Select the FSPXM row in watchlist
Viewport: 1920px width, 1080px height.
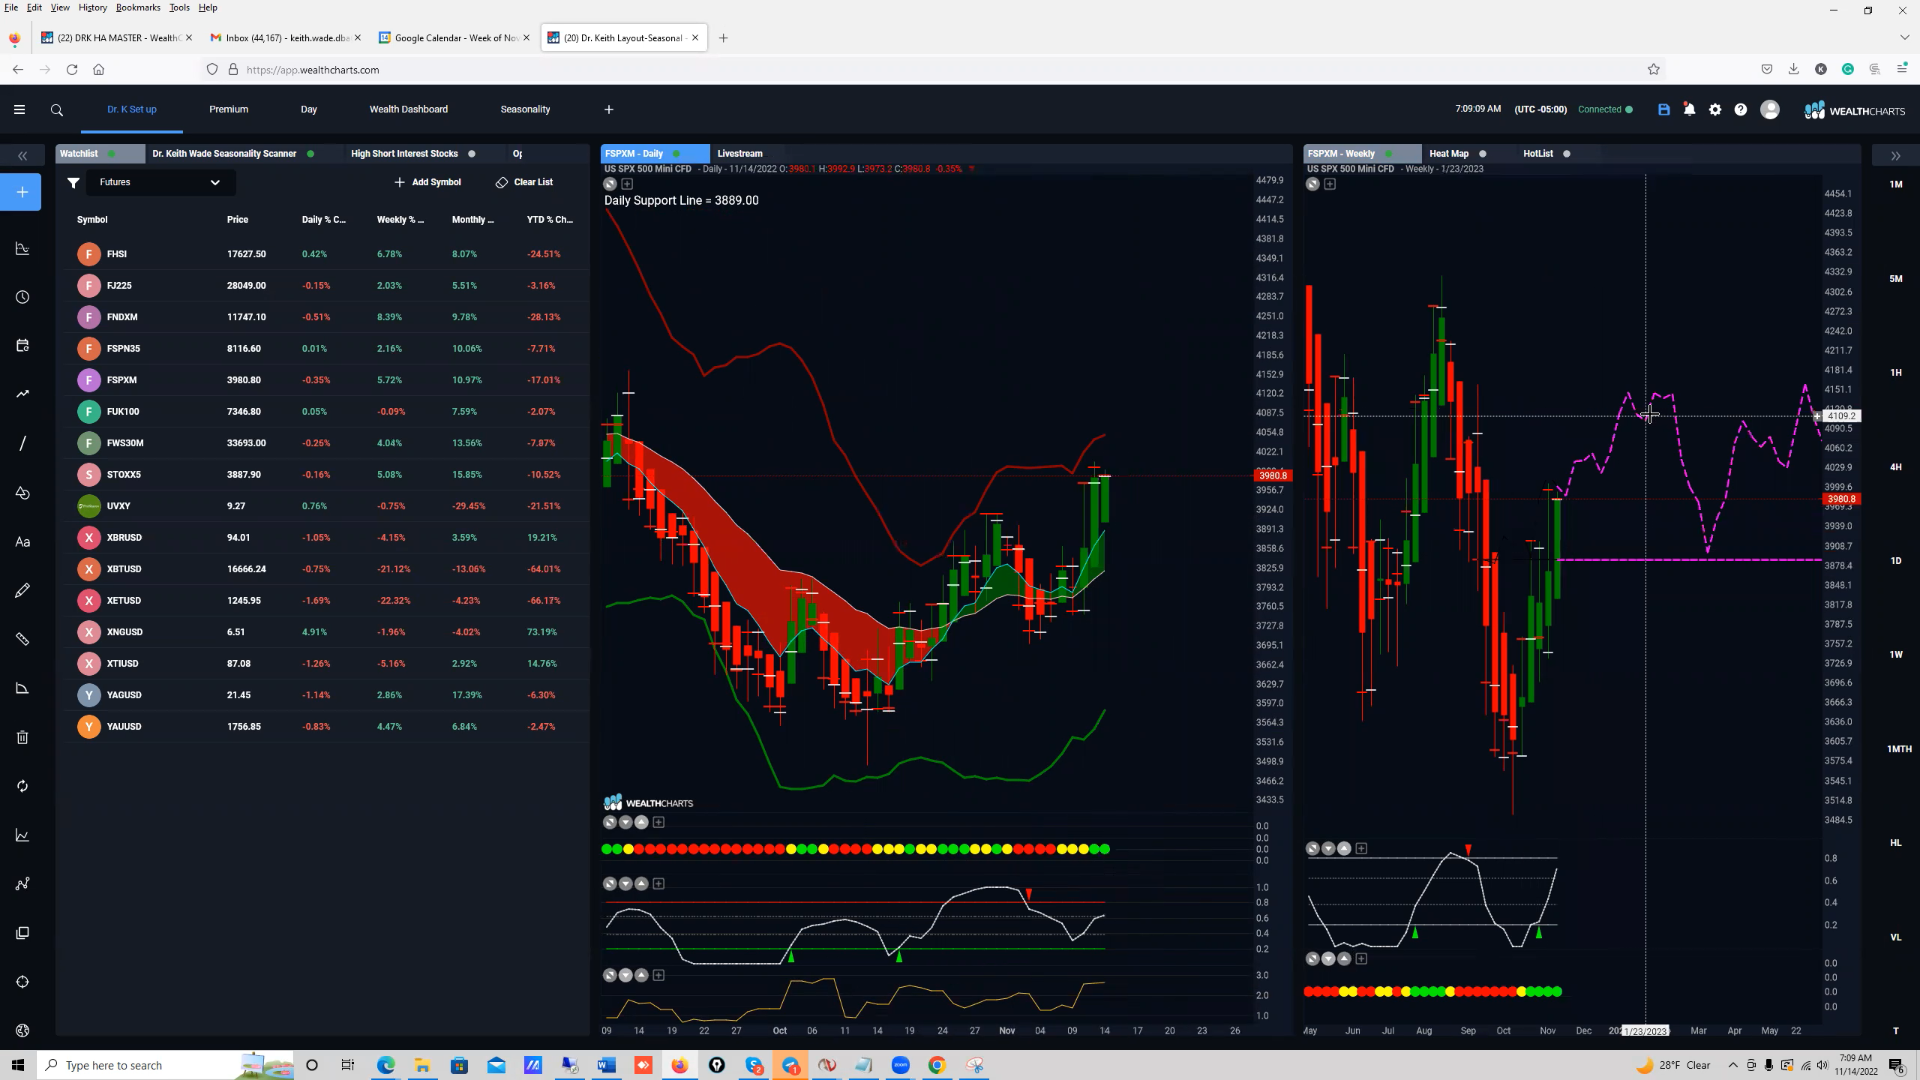tap(325, 380)
